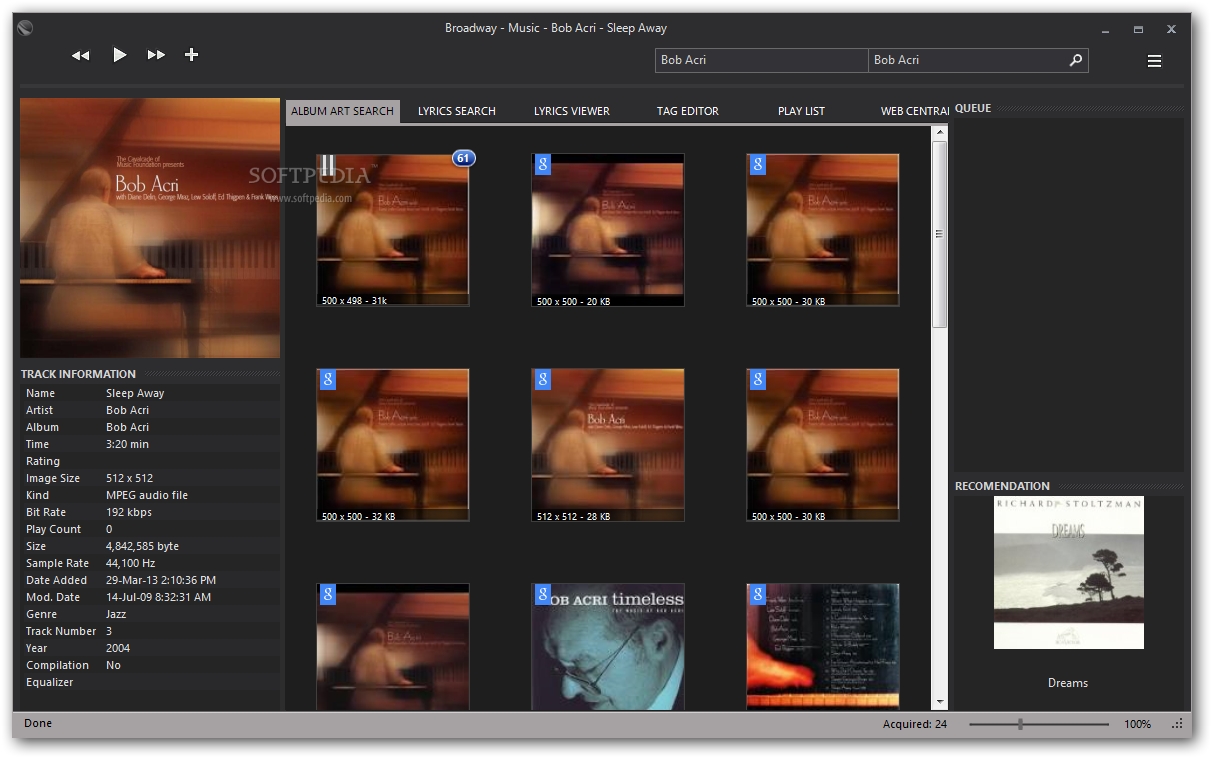Viewport: 1212px width, 758px height.
Task: Open the Play List tab
Action: [x=802, y=111]
